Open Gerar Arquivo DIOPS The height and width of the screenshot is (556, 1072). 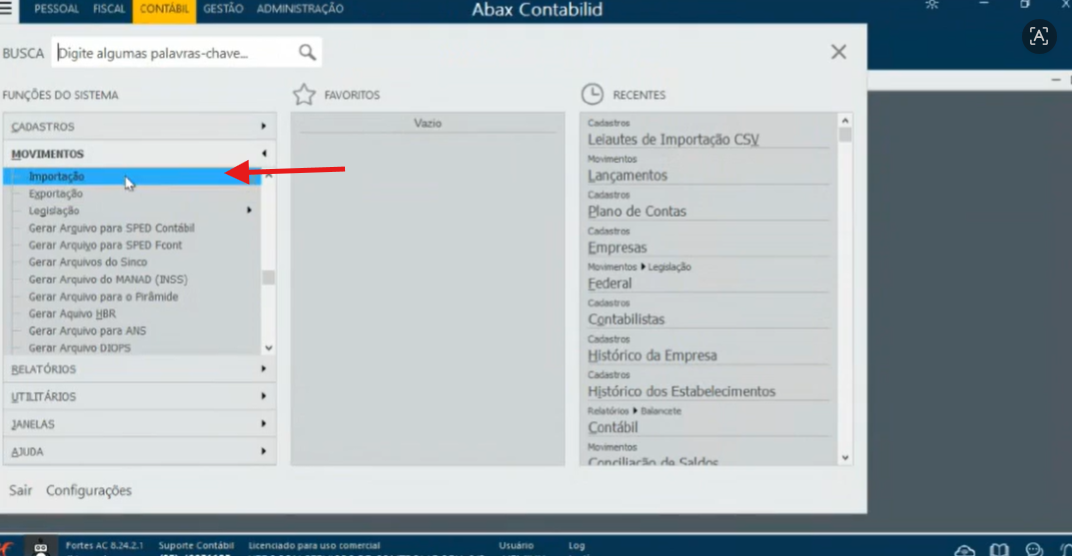pos(79,347)
